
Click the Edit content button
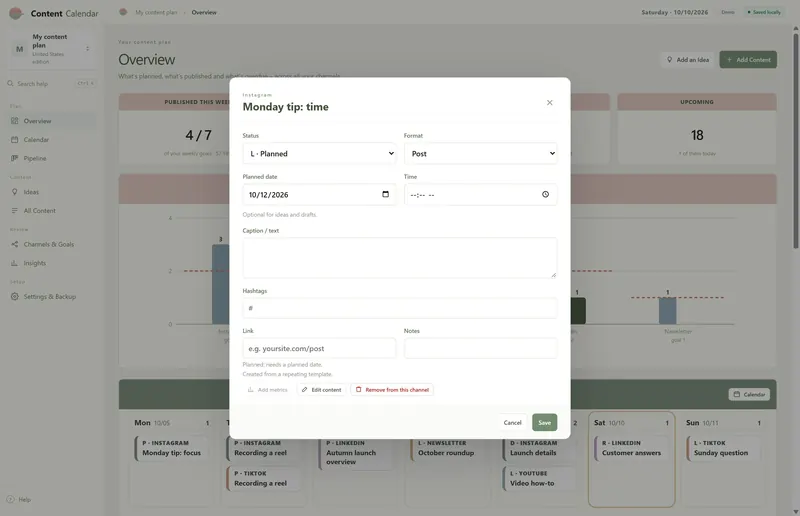tap(321, 390)
